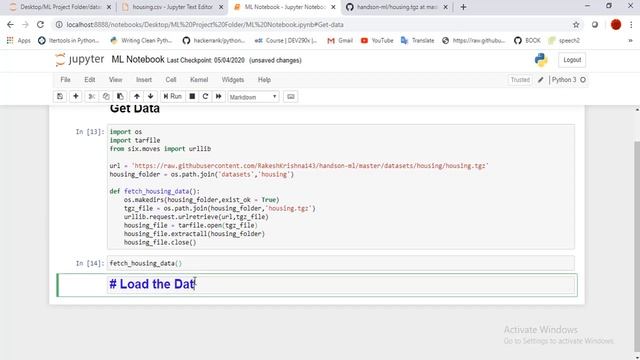Click the '# Load the Dat' markdown cell

[342, 284]
